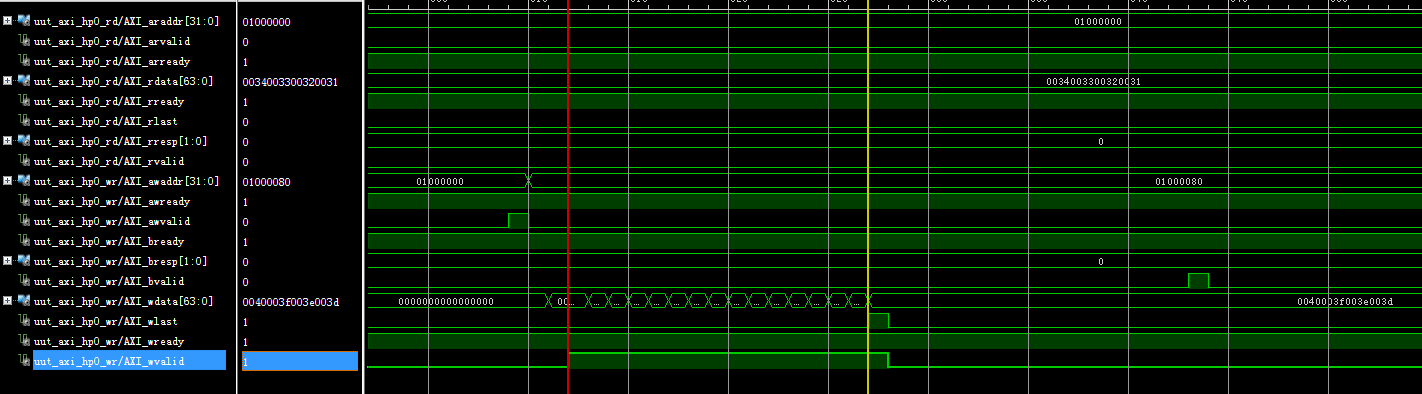Viewport: 1422px width, 394px height.
Task: Click the AXI_arvalid signal icon
Action: [25, 41]
